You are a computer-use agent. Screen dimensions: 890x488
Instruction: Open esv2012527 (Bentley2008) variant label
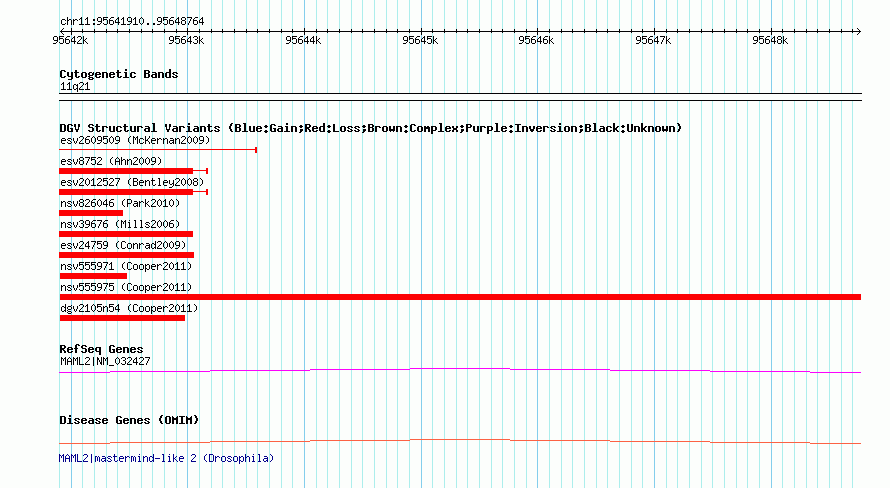click(x=132, y=182)
